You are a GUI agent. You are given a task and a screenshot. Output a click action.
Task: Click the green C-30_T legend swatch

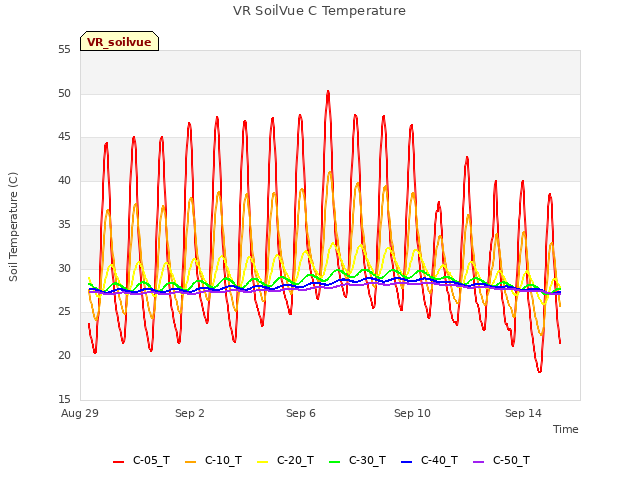(334, 462)
